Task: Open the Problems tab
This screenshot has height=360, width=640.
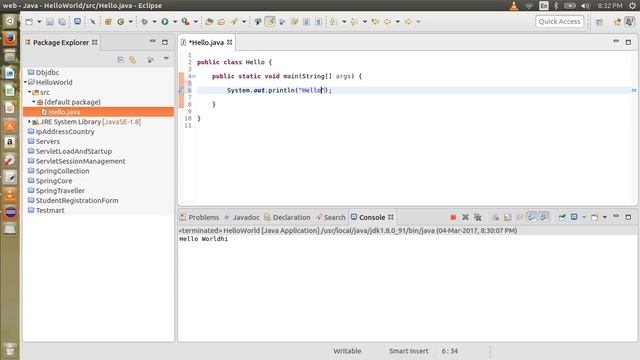Action: (200, 217)
